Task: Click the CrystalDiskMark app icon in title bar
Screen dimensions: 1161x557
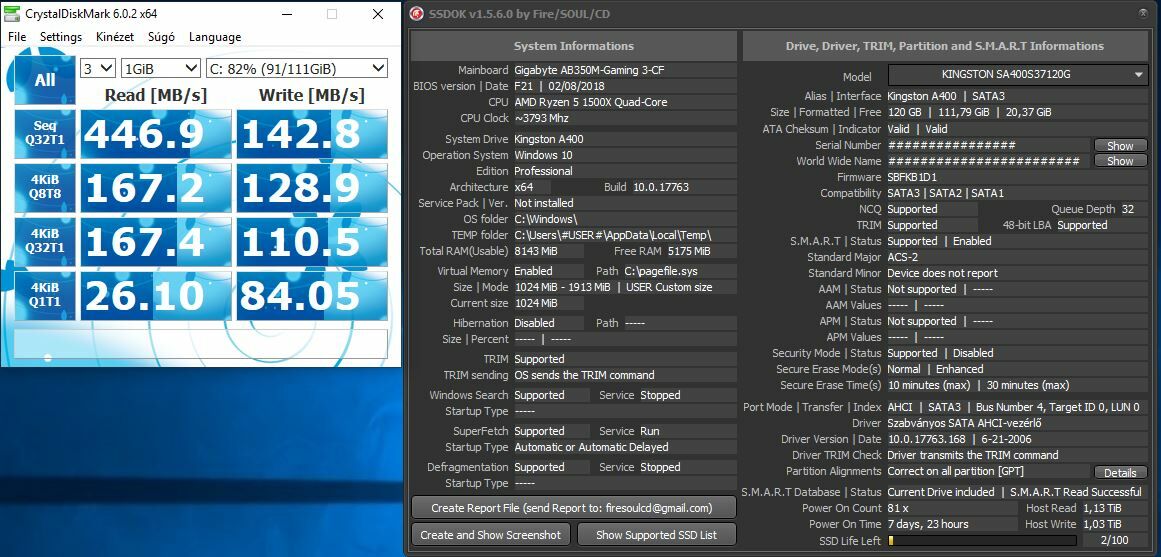Action: pyautogui.click(x=12, y=14)
